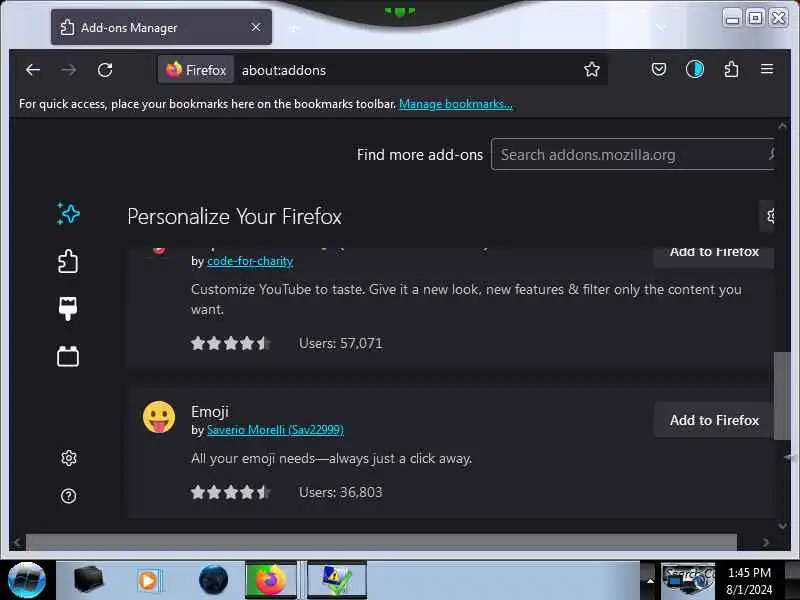Click scroll right arrow at bottom

click(765, 542)
